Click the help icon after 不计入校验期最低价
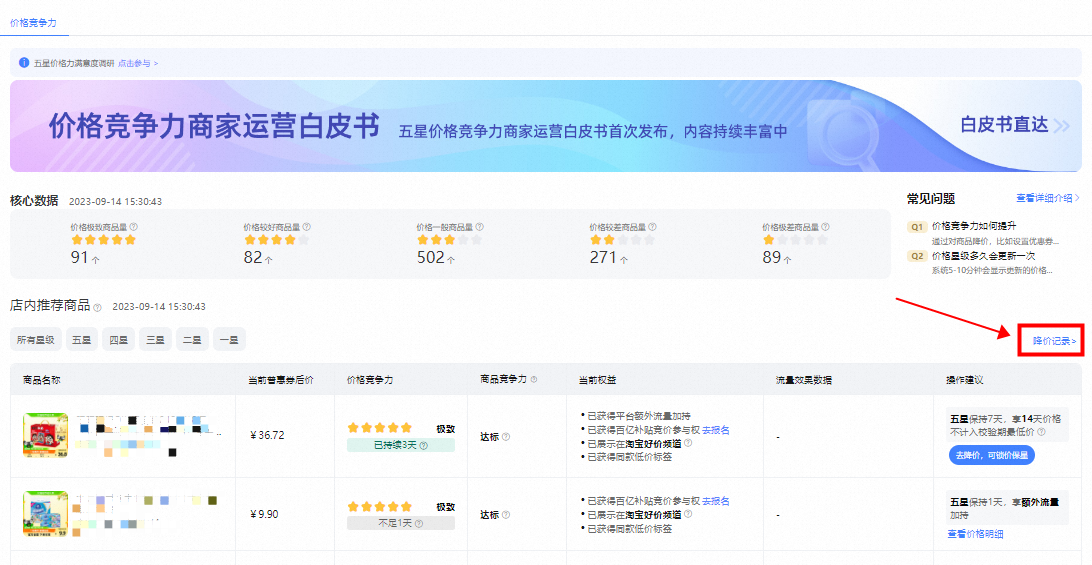Screen dimensions: 1092x565 point(1040,432)
